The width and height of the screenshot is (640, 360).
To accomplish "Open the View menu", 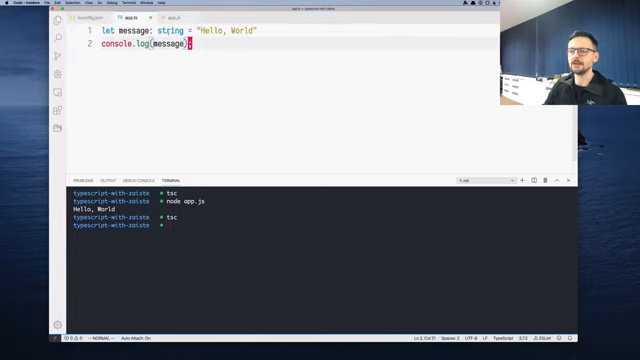I will [89, 3].
